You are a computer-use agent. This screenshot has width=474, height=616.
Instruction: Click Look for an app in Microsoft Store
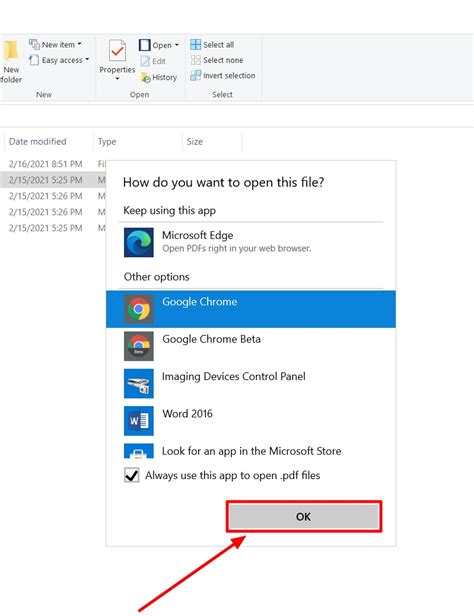coord(251,451)
